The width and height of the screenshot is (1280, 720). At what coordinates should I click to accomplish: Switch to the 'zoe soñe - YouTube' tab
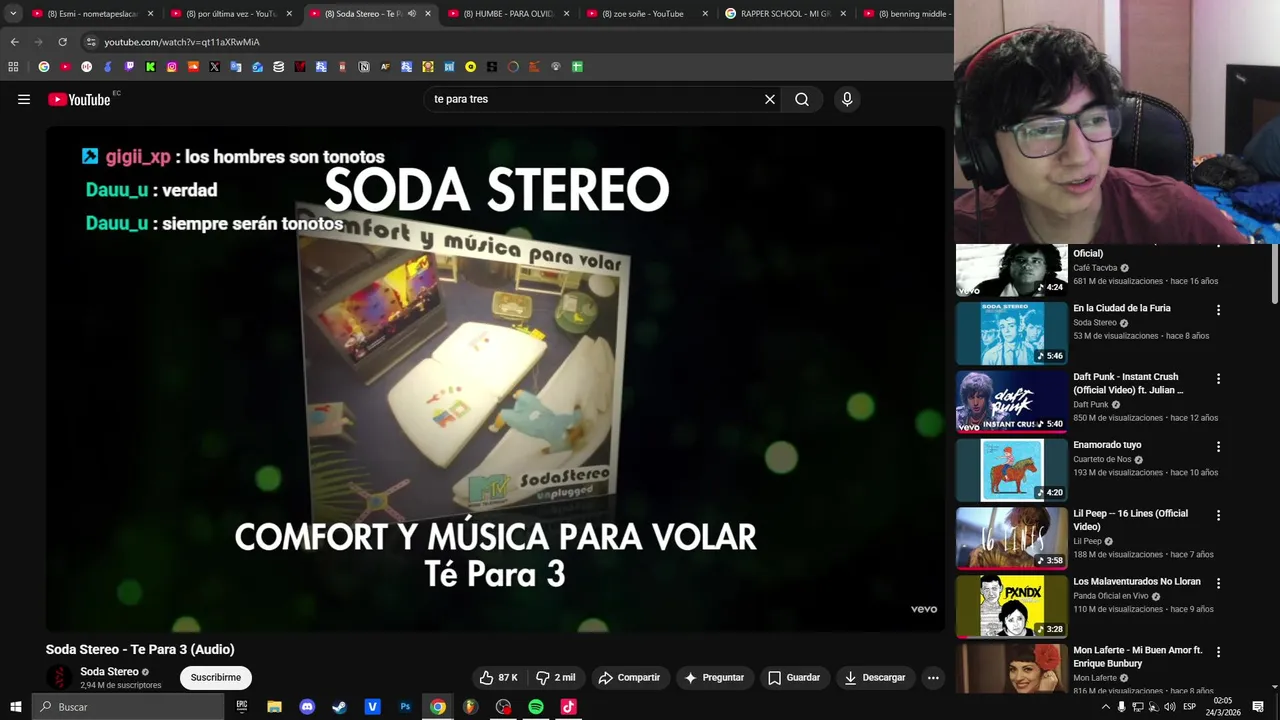pos(646,14)
